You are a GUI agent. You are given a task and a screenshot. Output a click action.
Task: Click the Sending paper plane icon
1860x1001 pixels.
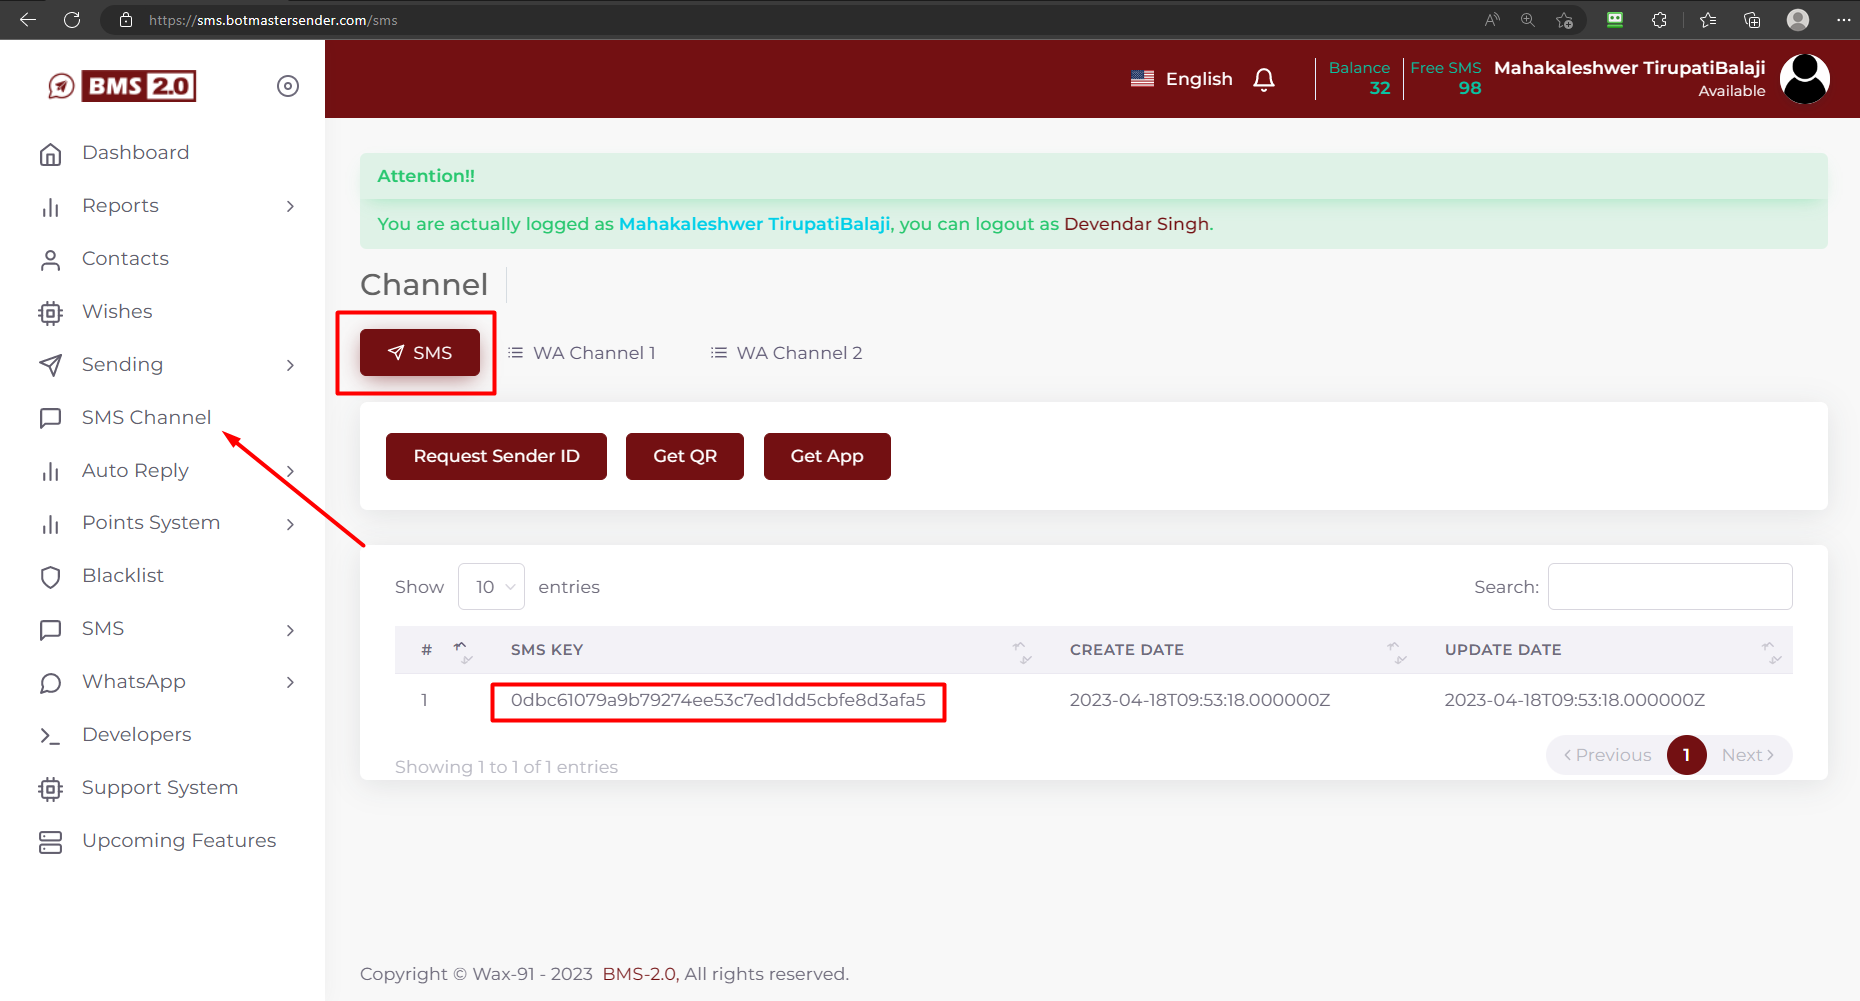point(51,365)
